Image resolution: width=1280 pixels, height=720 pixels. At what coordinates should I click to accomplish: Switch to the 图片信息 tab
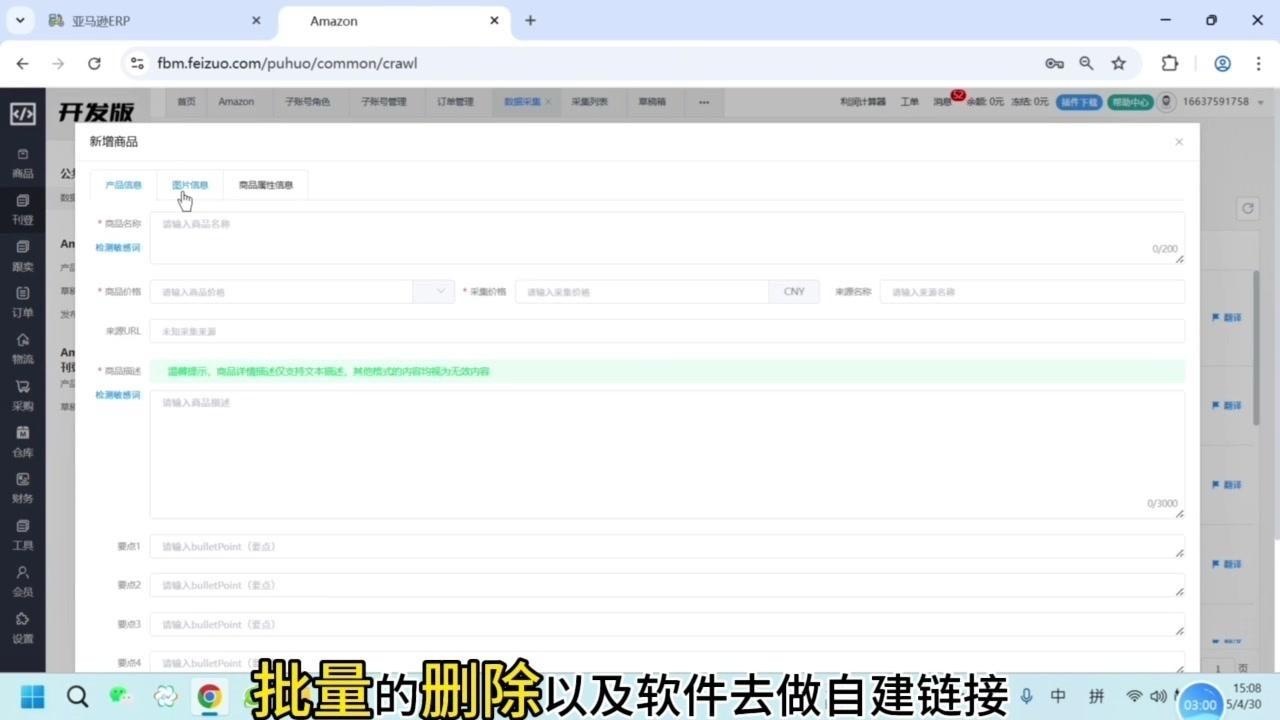coord(190,185)
